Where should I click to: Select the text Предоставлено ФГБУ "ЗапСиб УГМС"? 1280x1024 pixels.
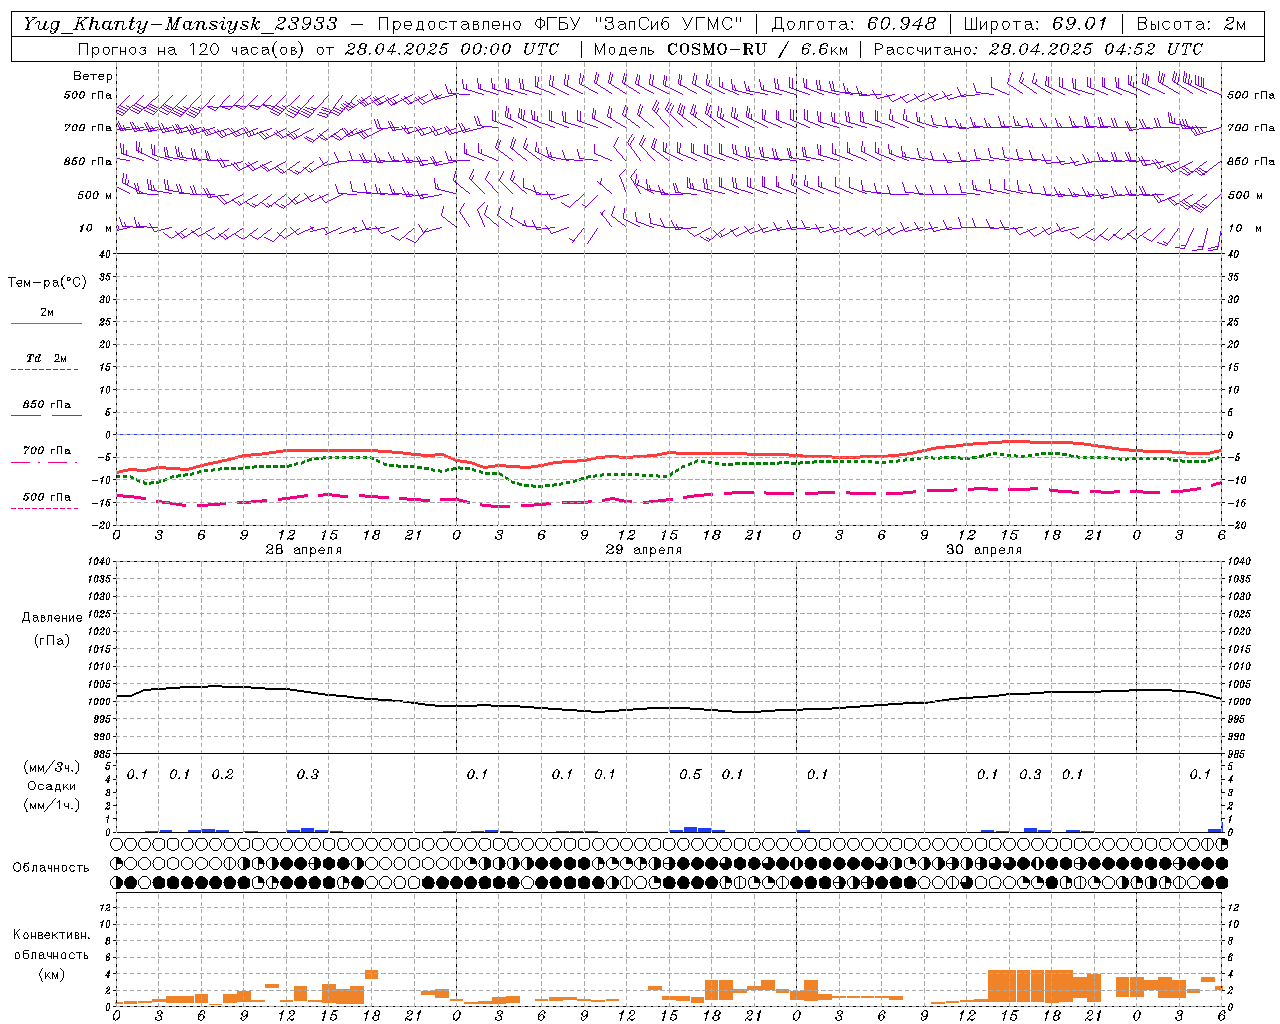coord(561,23)
